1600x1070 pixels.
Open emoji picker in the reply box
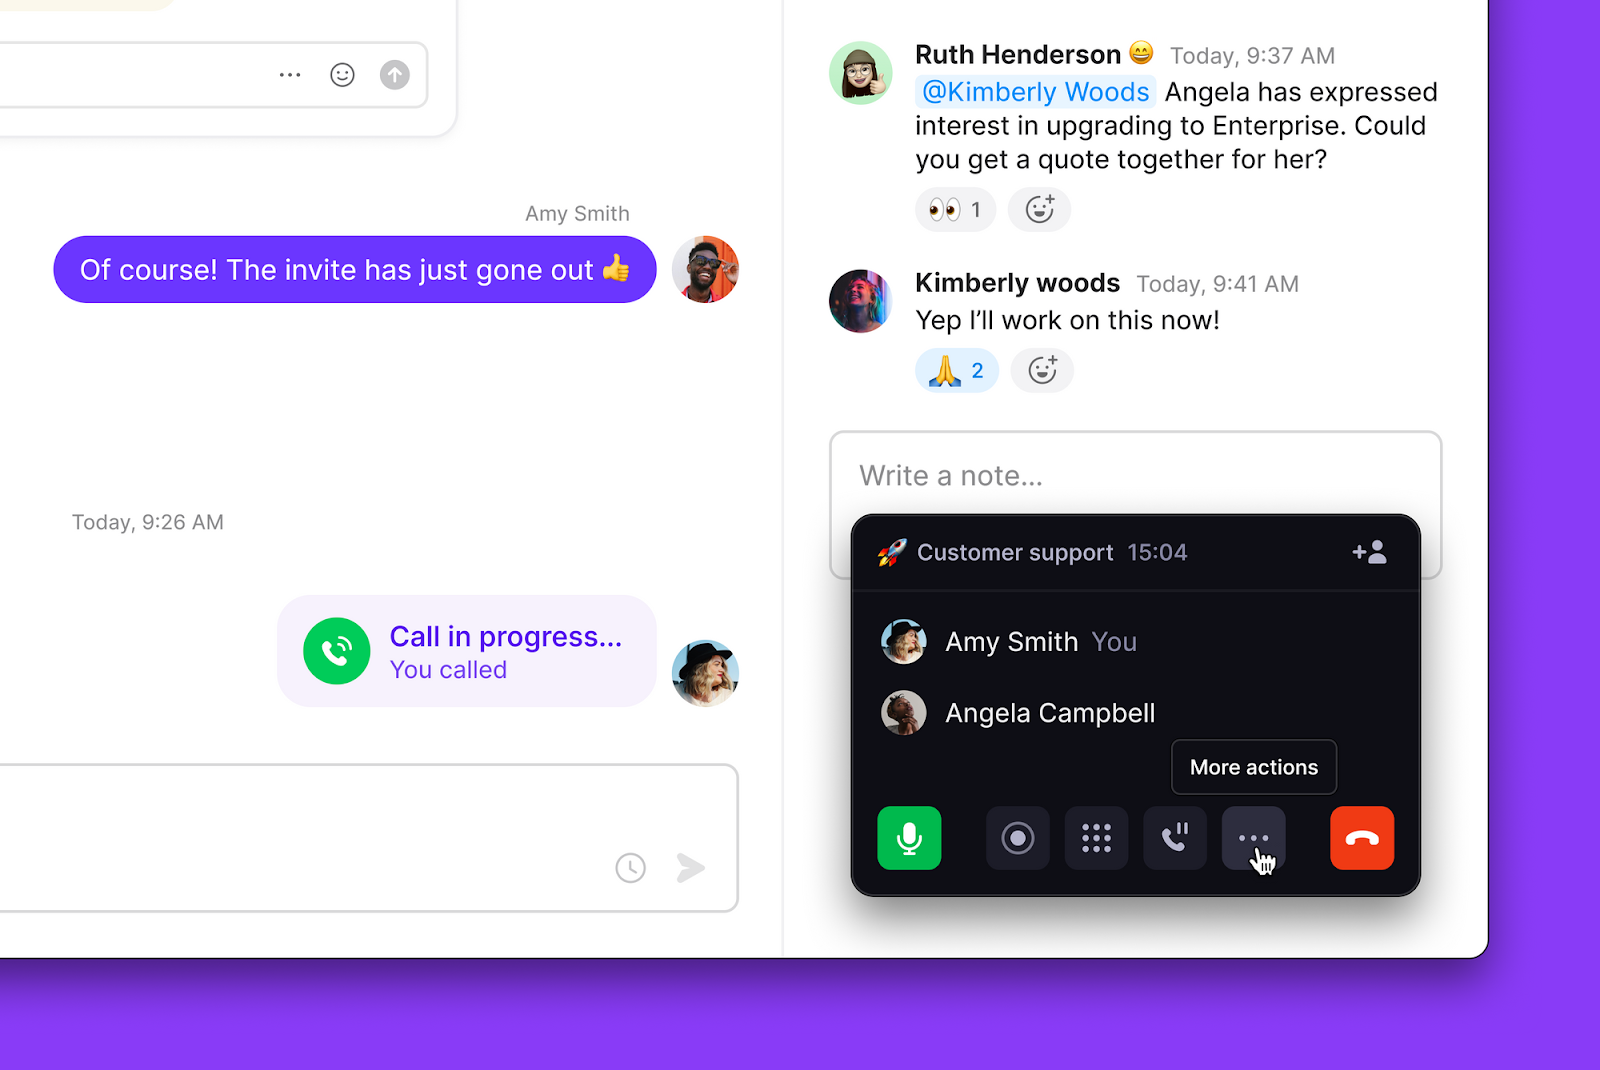[x=342, y=75]
